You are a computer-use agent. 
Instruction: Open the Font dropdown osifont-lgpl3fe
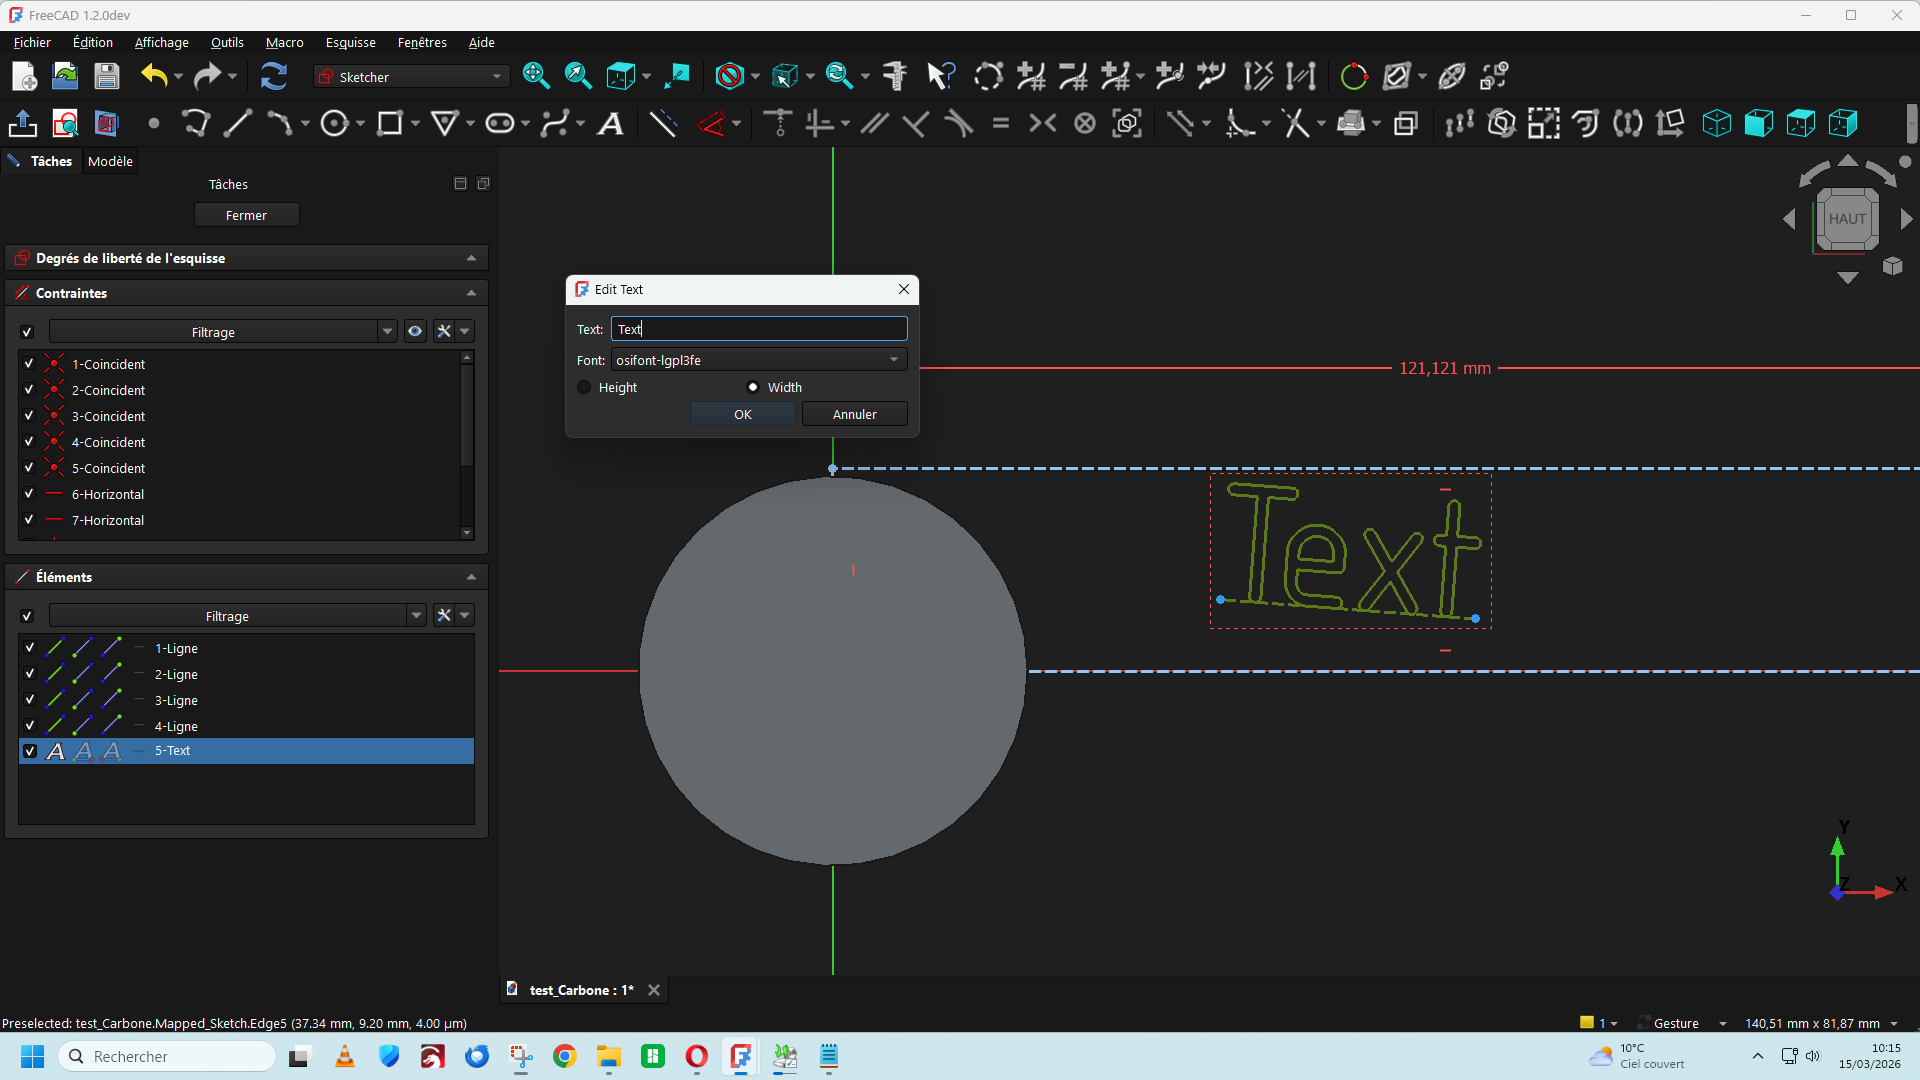(x=758, y=360)
